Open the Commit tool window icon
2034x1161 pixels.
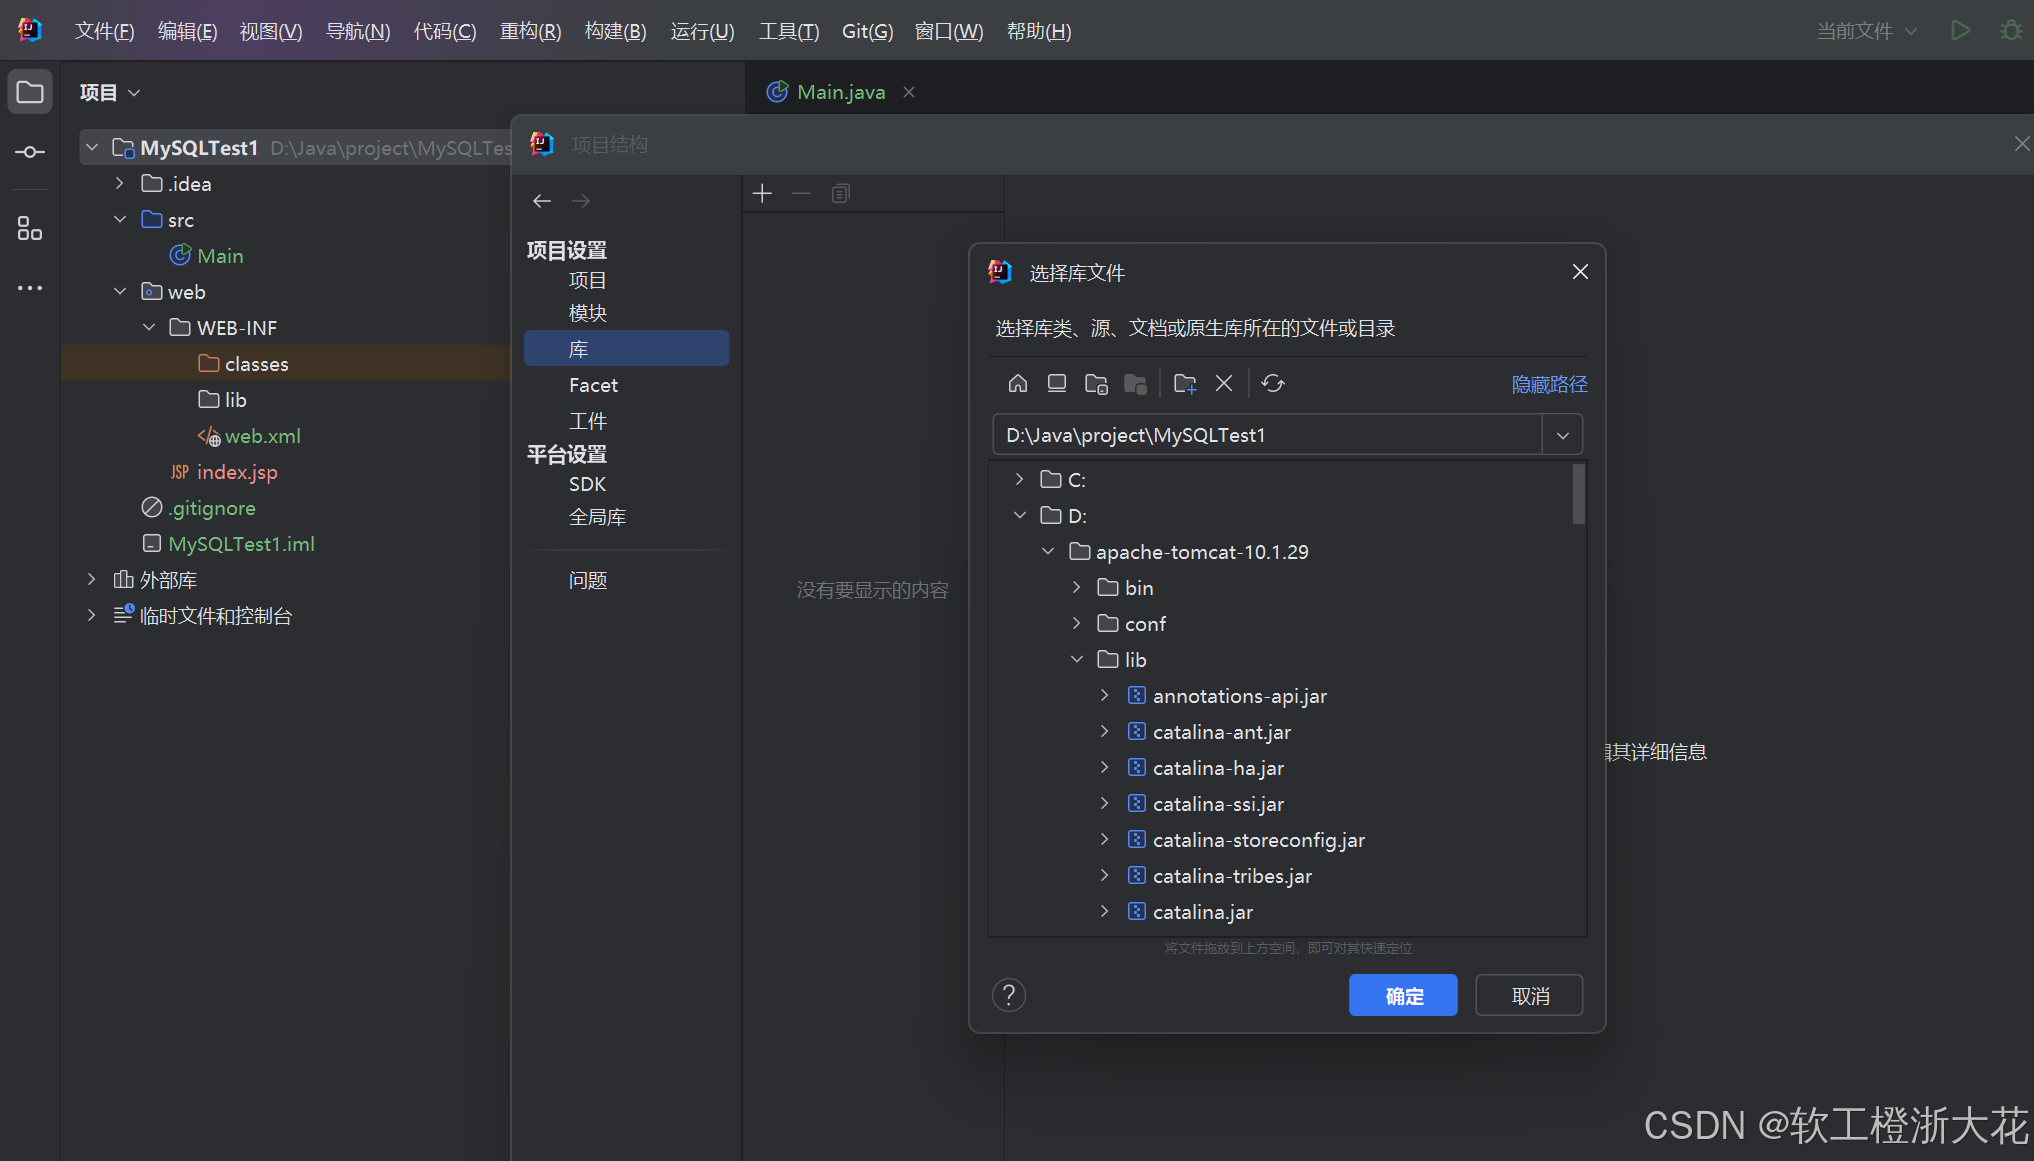[x=30, y=152]
